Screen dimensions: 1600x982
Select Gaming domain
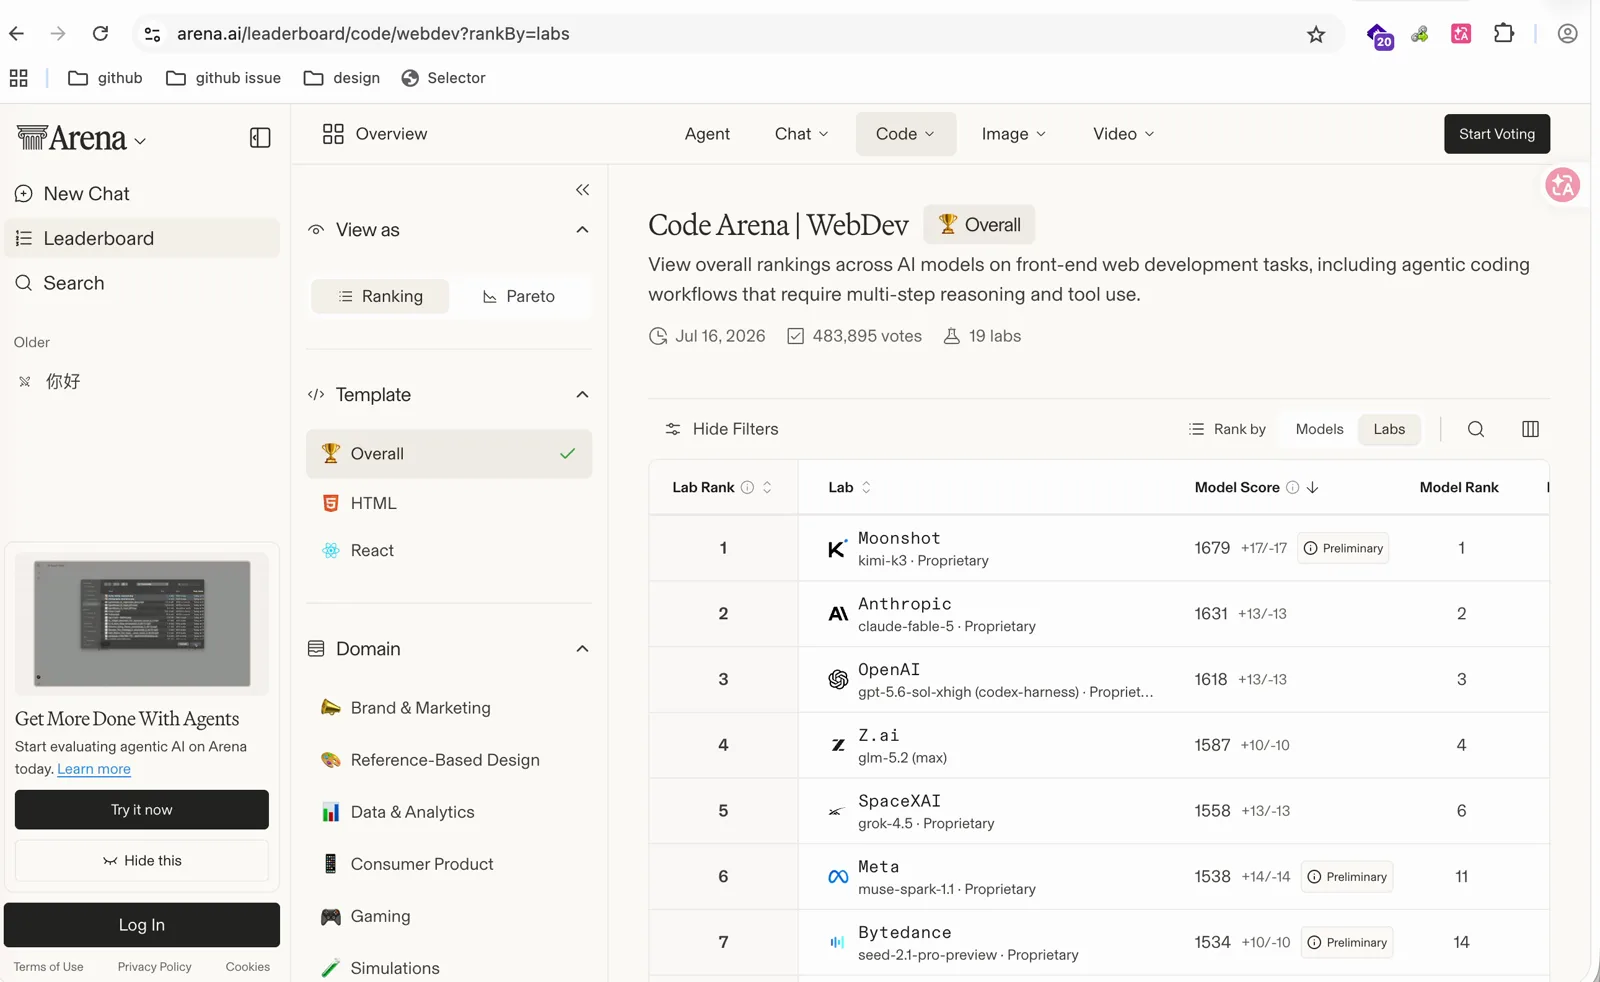(449, 916)
